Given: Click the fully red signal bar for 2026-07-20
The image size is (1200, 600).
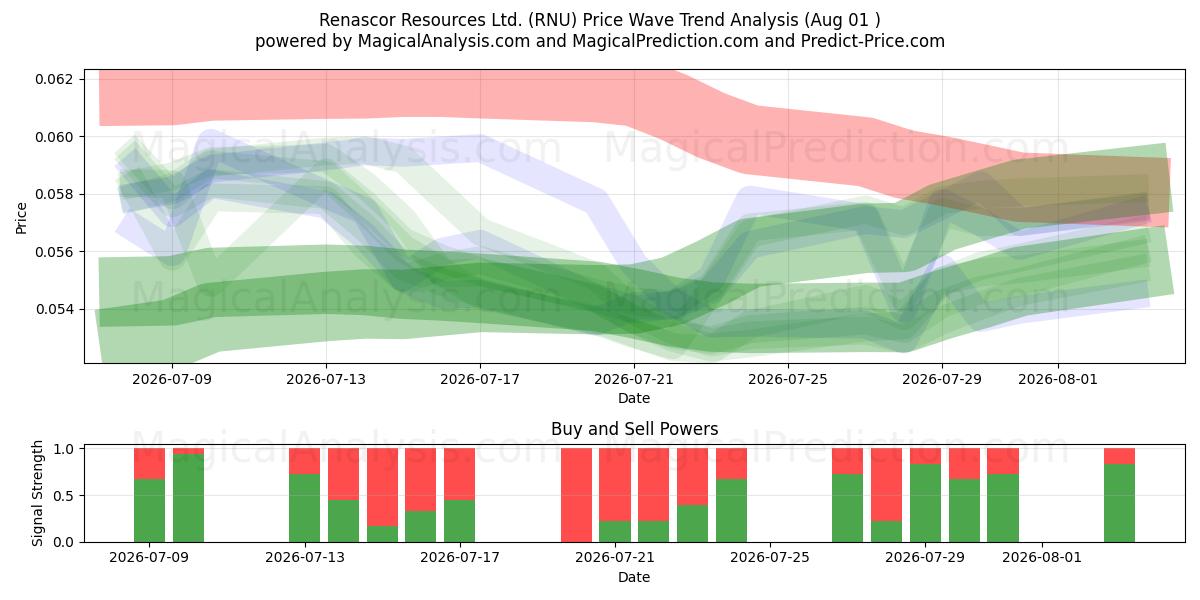Looking at the screenshot, I should 576,495.
